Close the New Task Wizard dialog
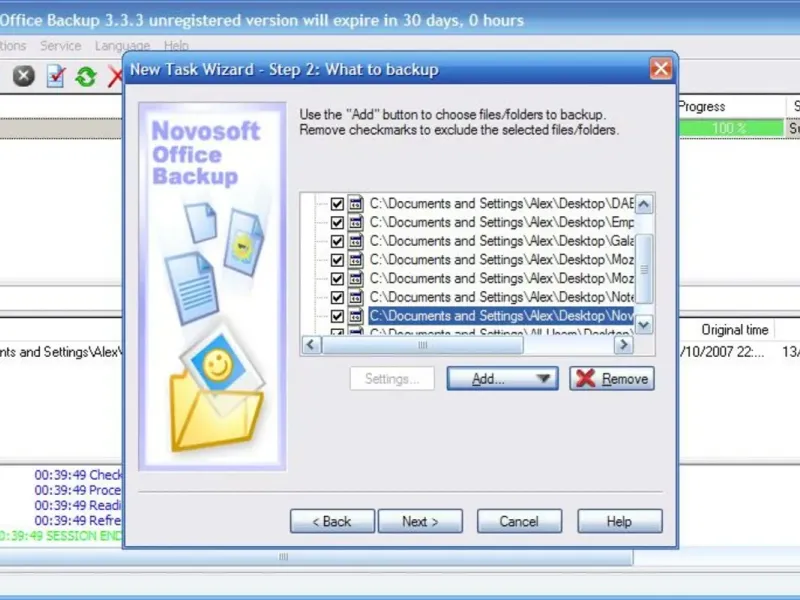Image resolution: width=800 pixels, height=600 pixels. click(x=661, y=69)
